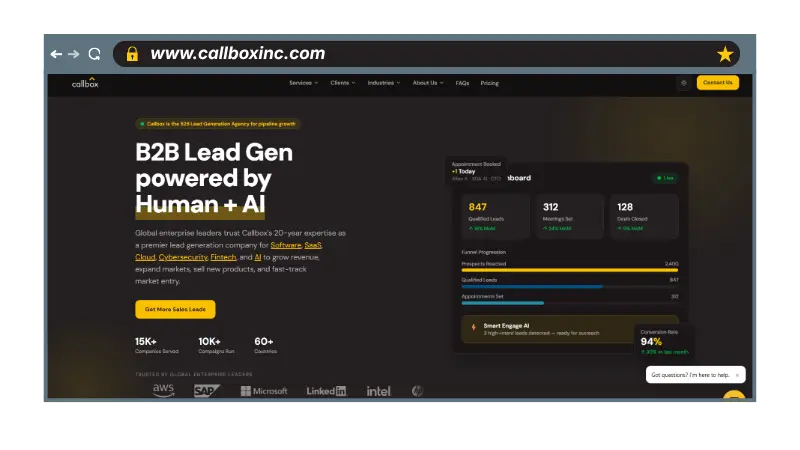
Task: Follow the Fintech link
Action: pos(223,257)
